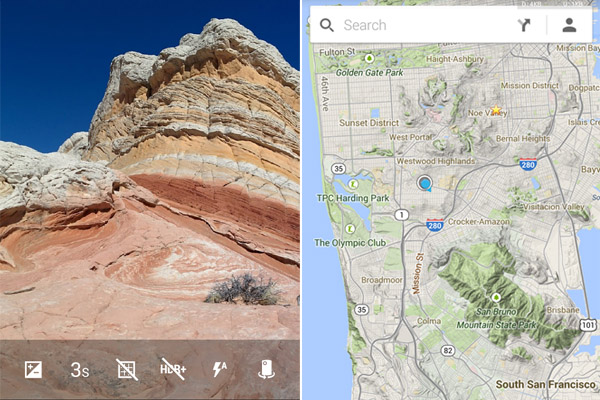The image size is (600, 400).
Task: Click the Mission District label
Action: (x=530, y=86)
